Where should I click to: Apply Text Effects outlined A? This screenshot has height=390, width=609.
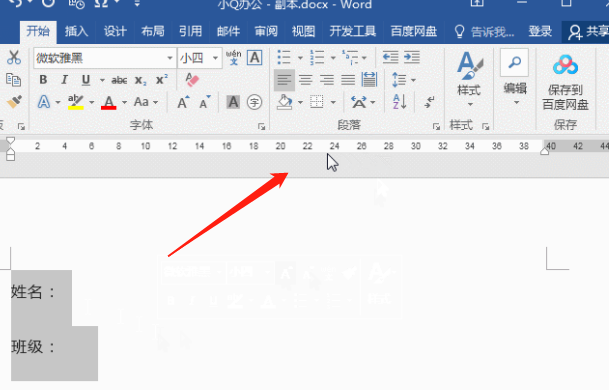tap(44, 102)
